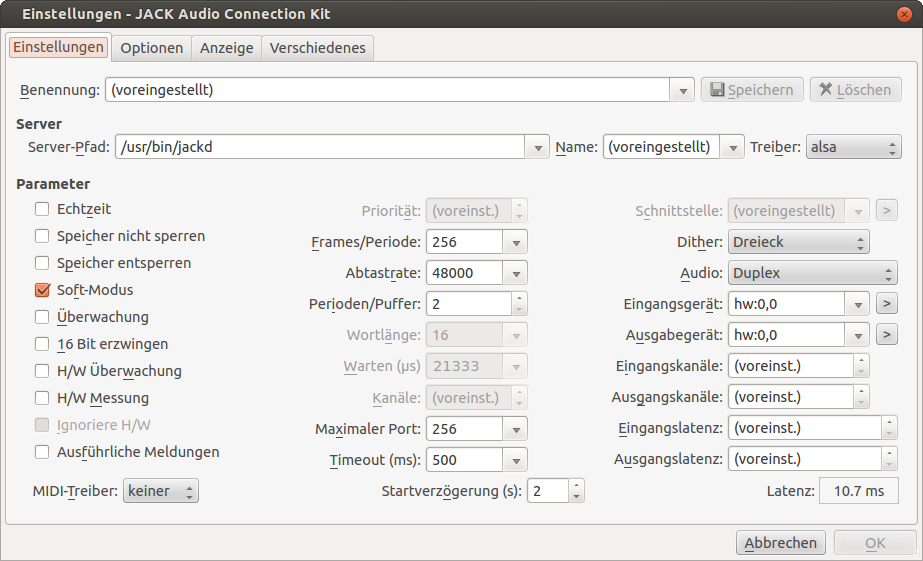Switch to the Anzeige tab

click(226, 48)
